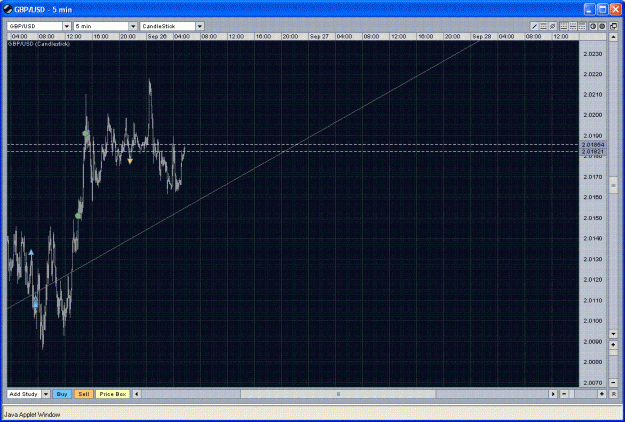Click the upper green circle marker
The image size is (625, 422).
click(85, 133)
